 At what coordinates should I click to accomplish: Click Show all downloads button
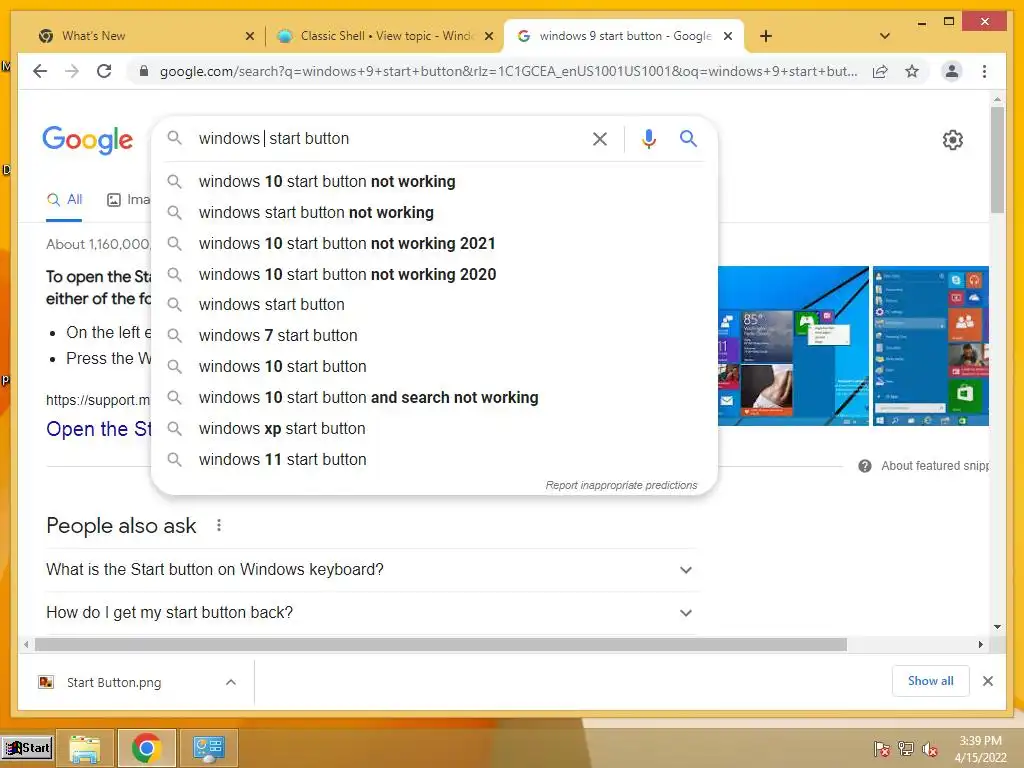[931, 681]
